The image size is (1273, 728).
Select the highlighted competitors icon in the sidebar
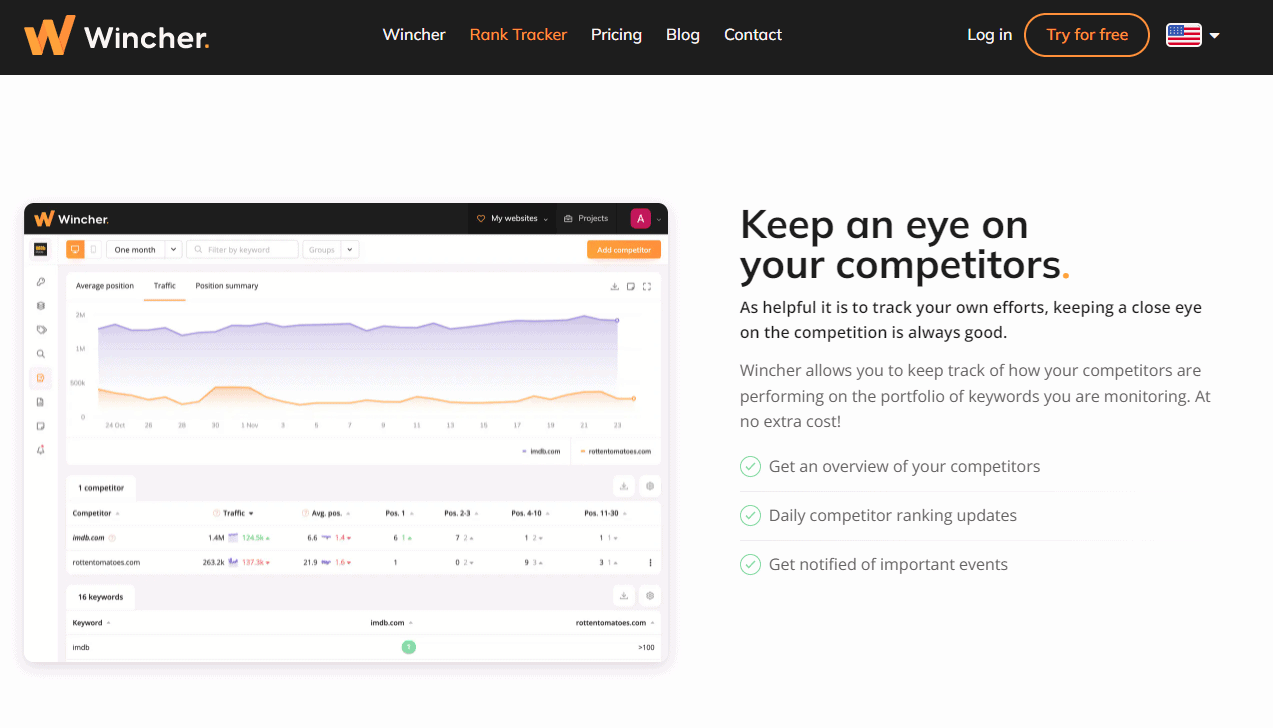click(41, 378)
